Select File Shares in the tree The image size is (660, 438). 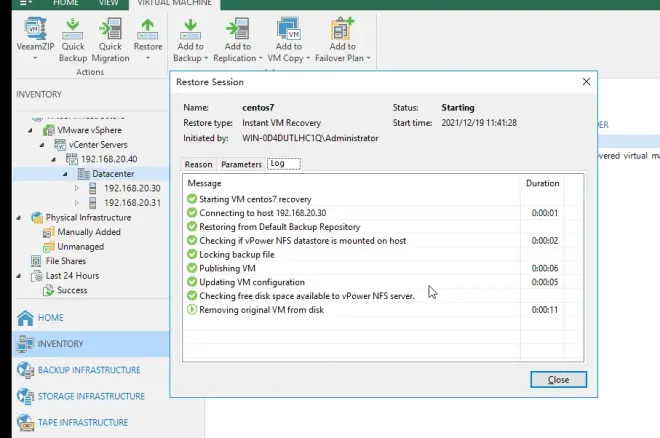66,261
